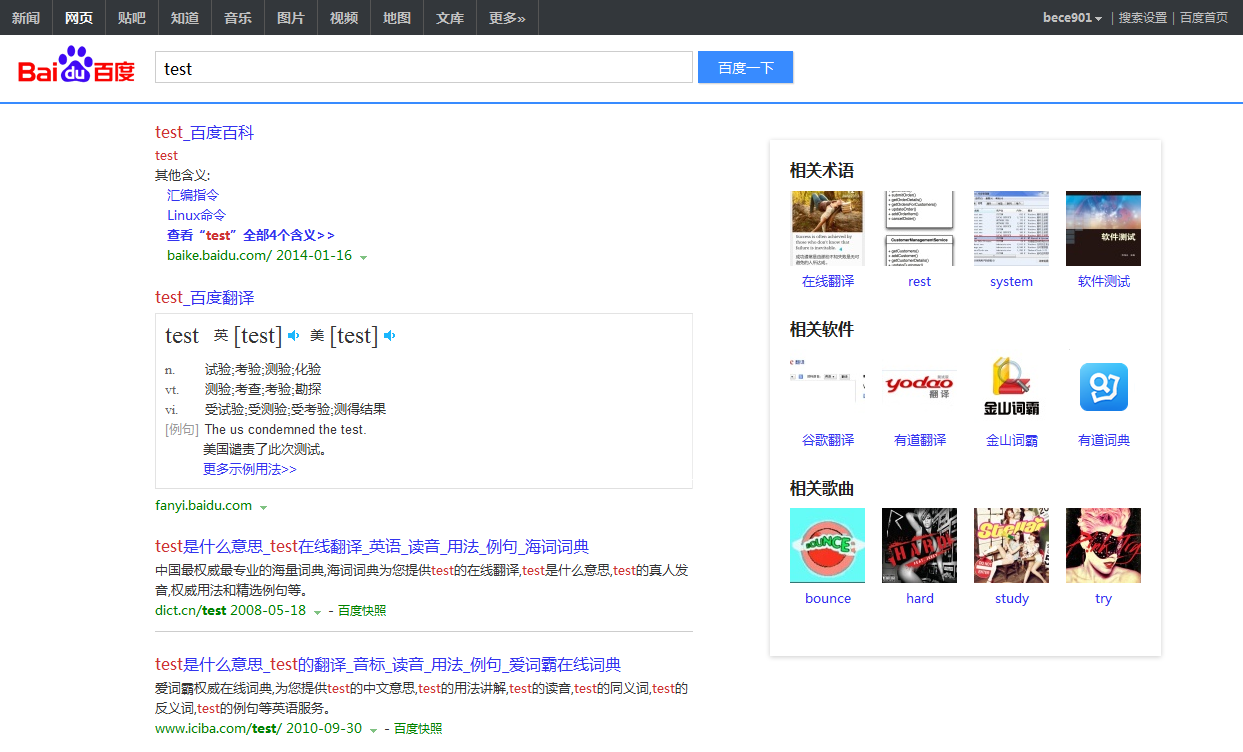Open the 在线翻译 thumbnail image
Screen dimensions: 1243x752
pyautogui.click(x=827, y=228)
